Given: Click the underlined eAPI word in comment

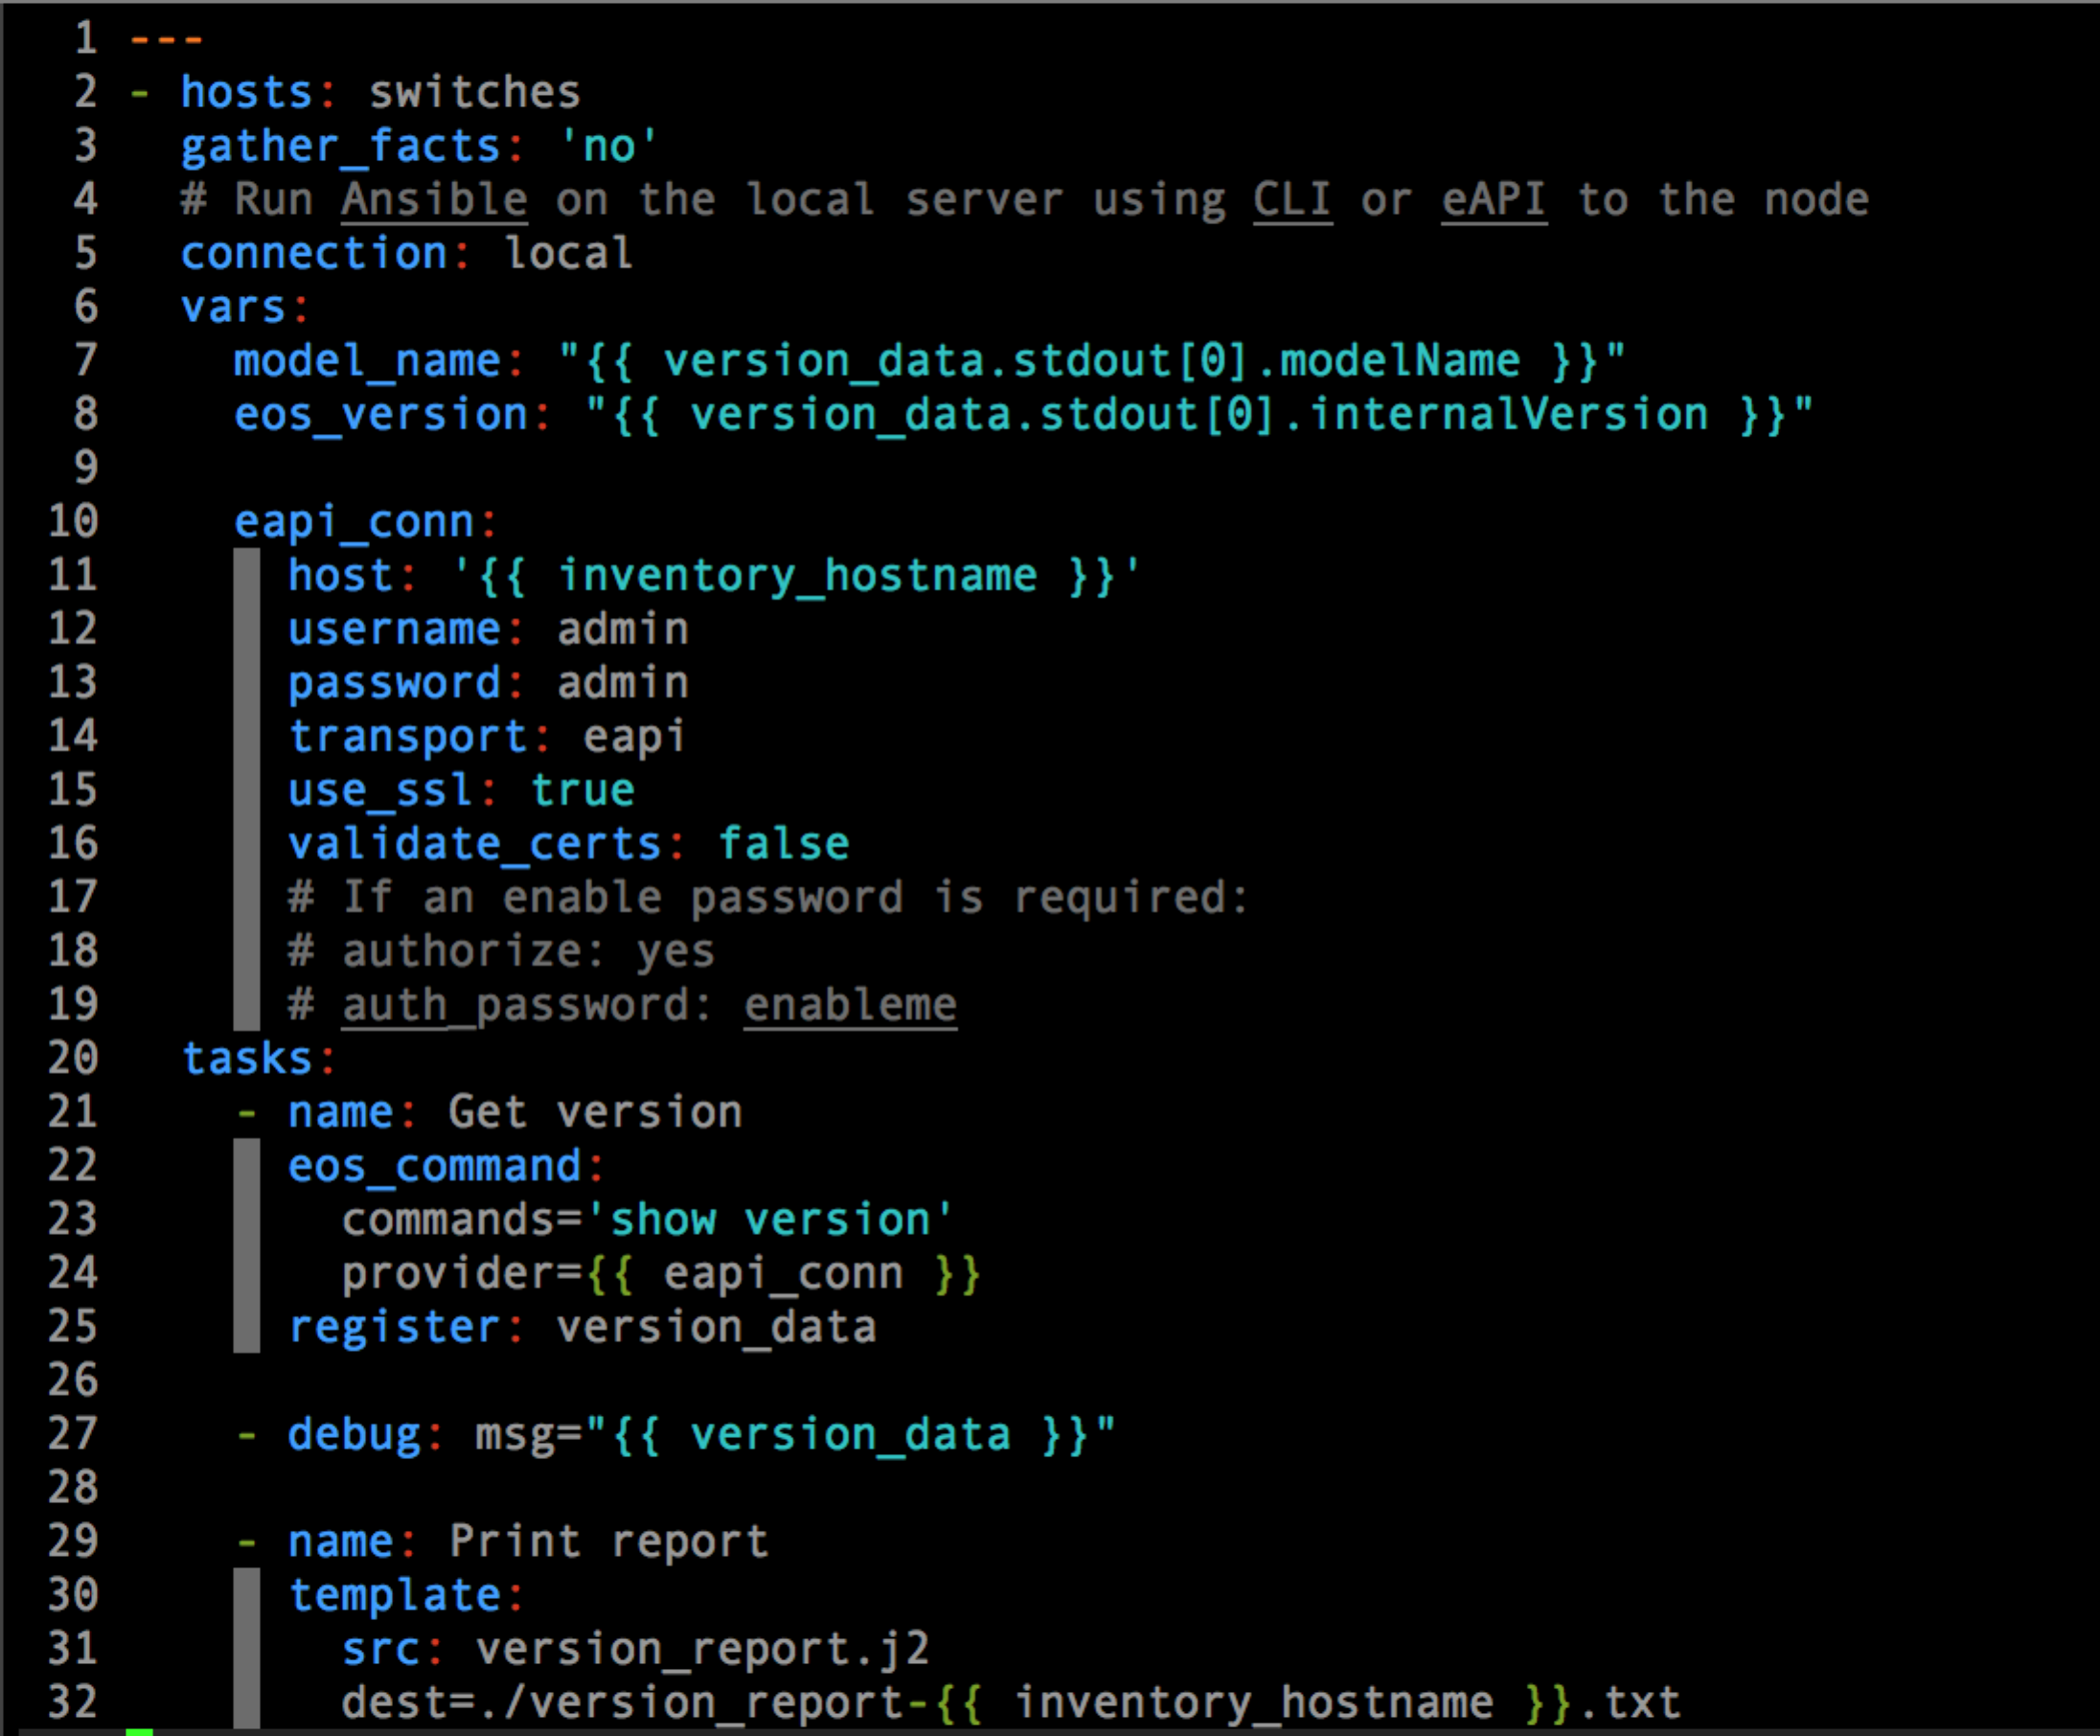Looking at the screenshot, I should [x=1493, y=199].
